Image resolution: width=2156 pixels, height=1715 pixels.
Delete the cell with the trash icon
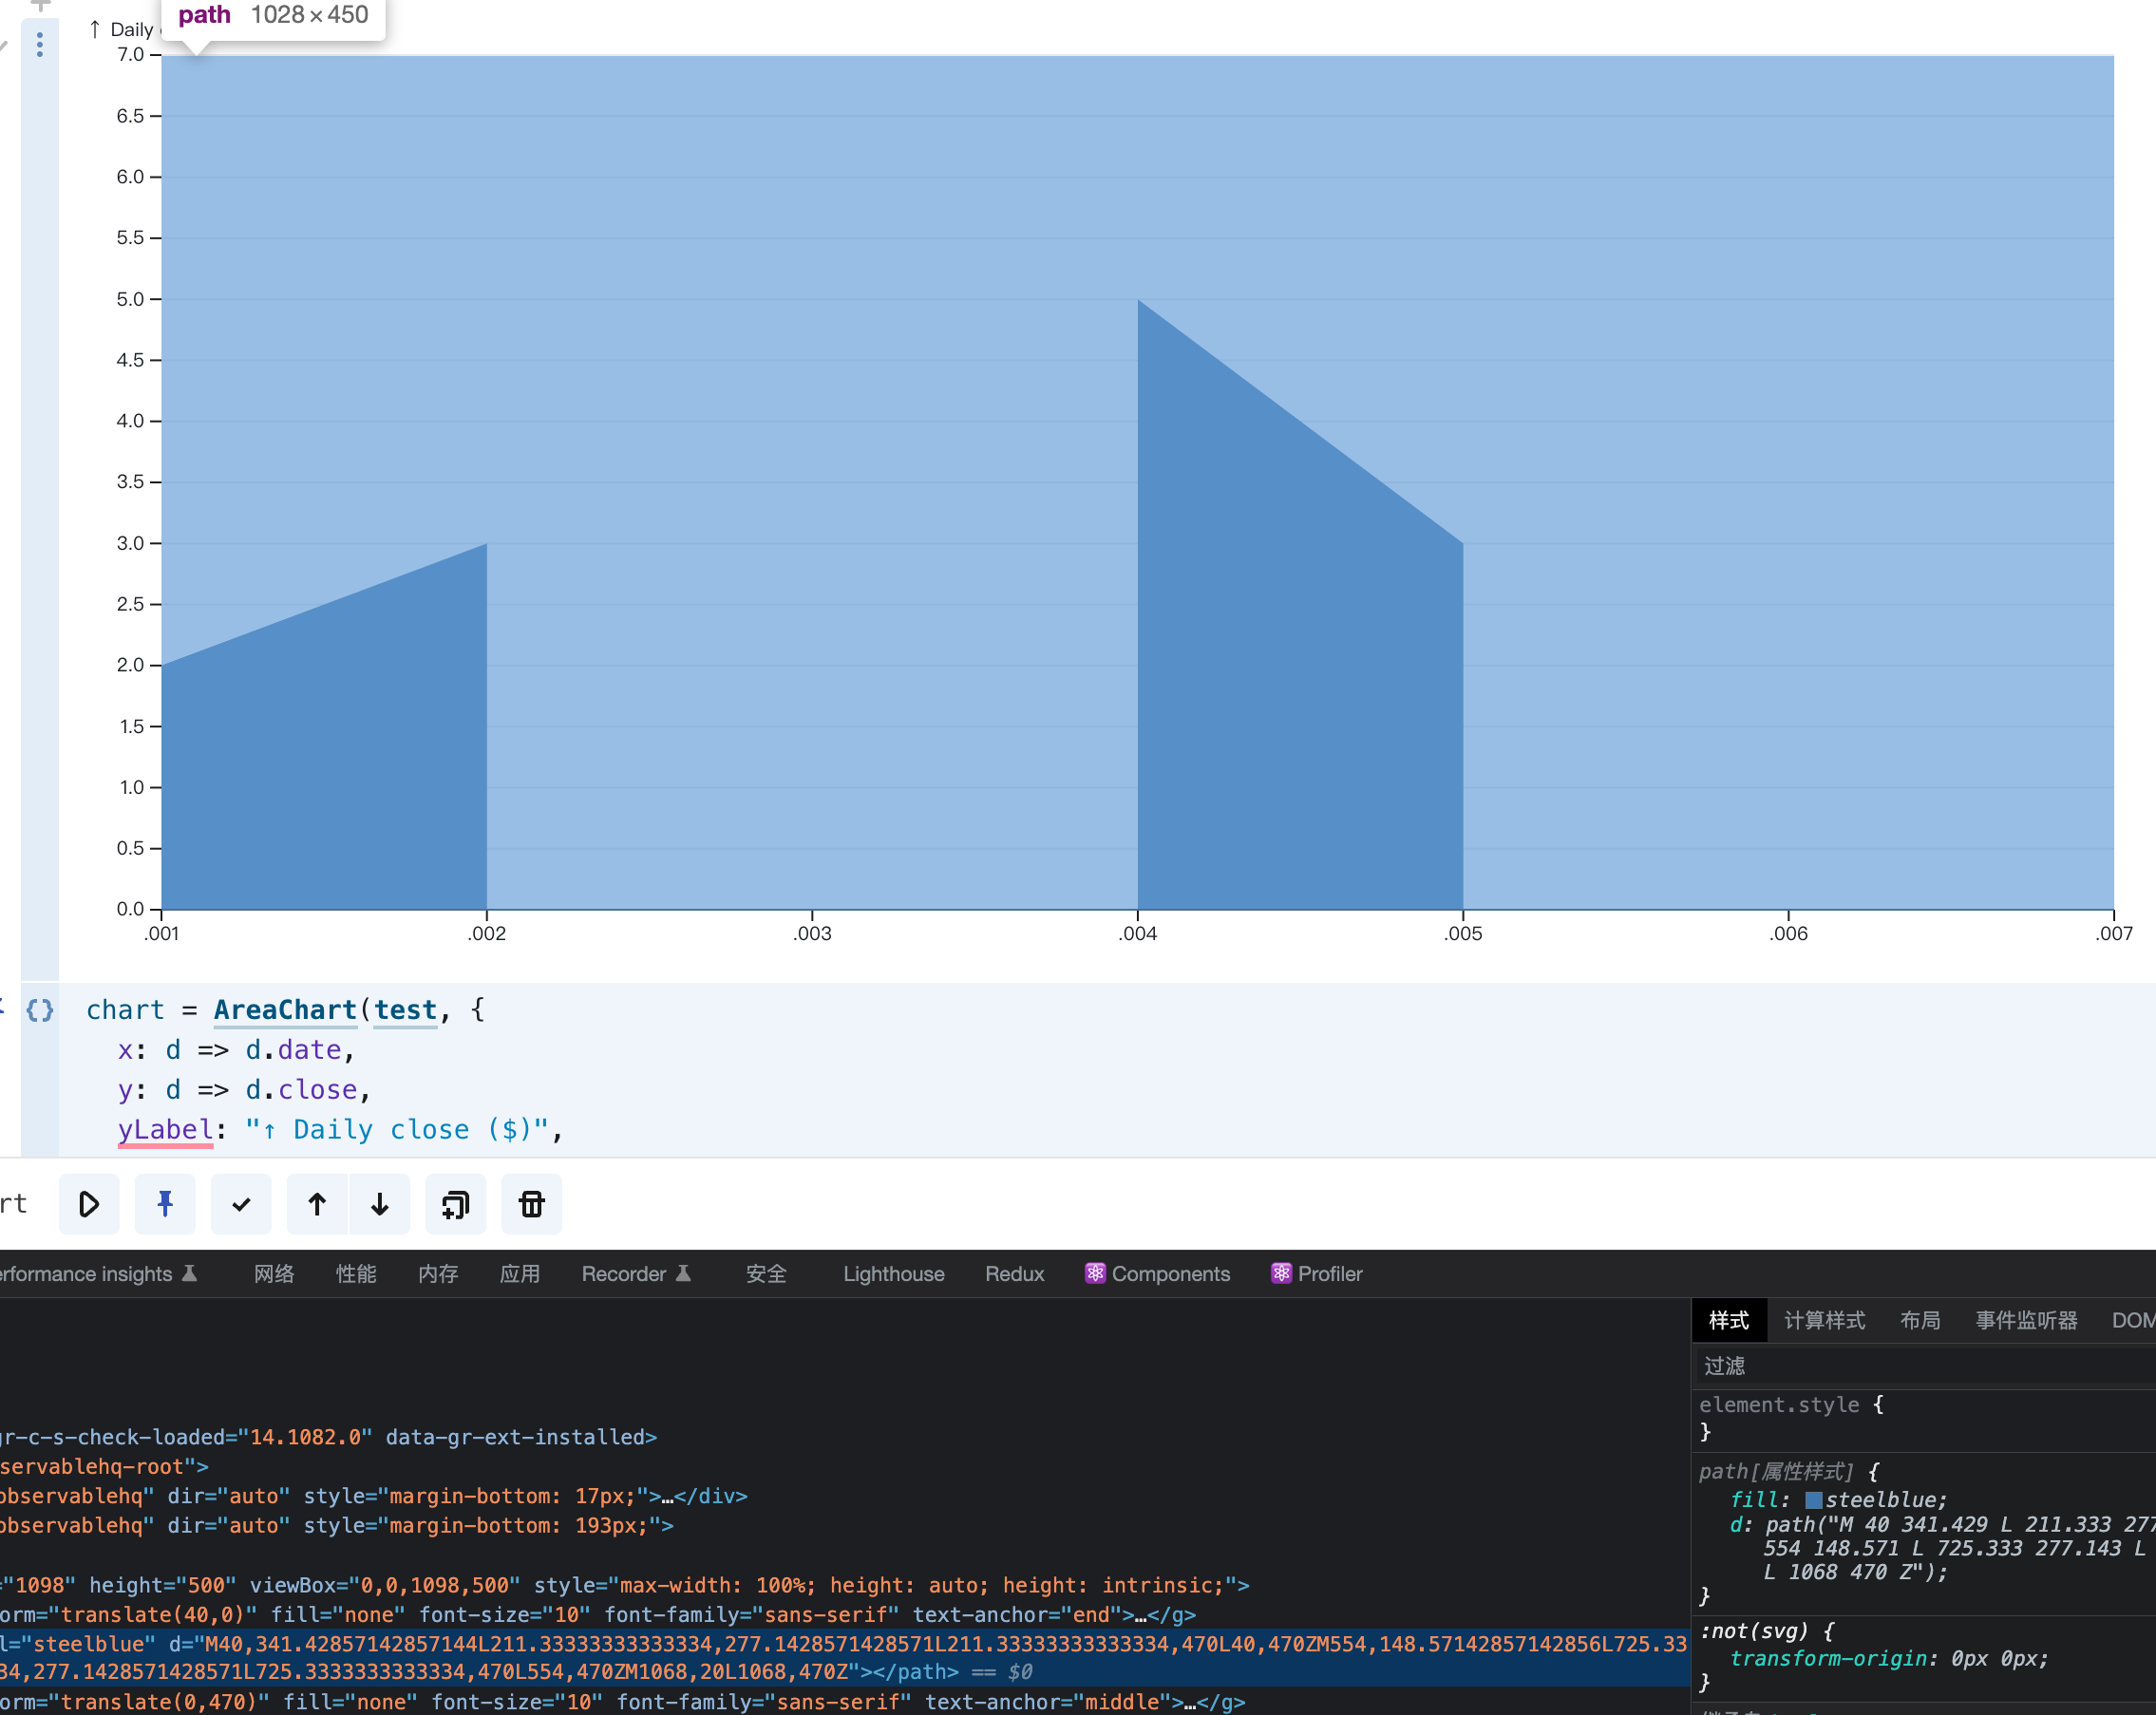(x=531, y=1204)
